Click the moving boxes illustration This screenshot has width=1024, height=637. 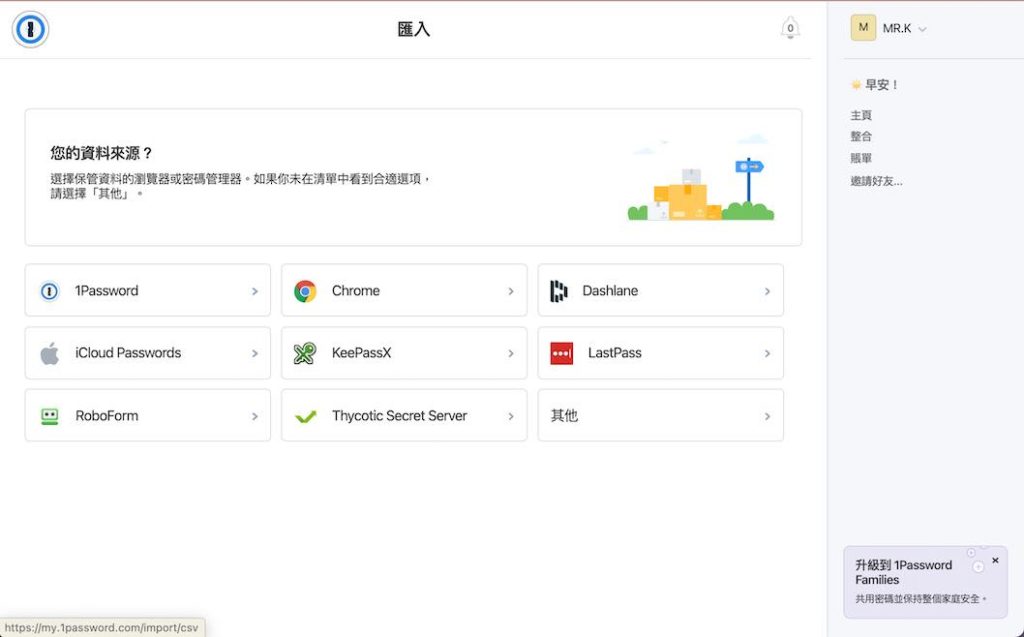(700, 179)
